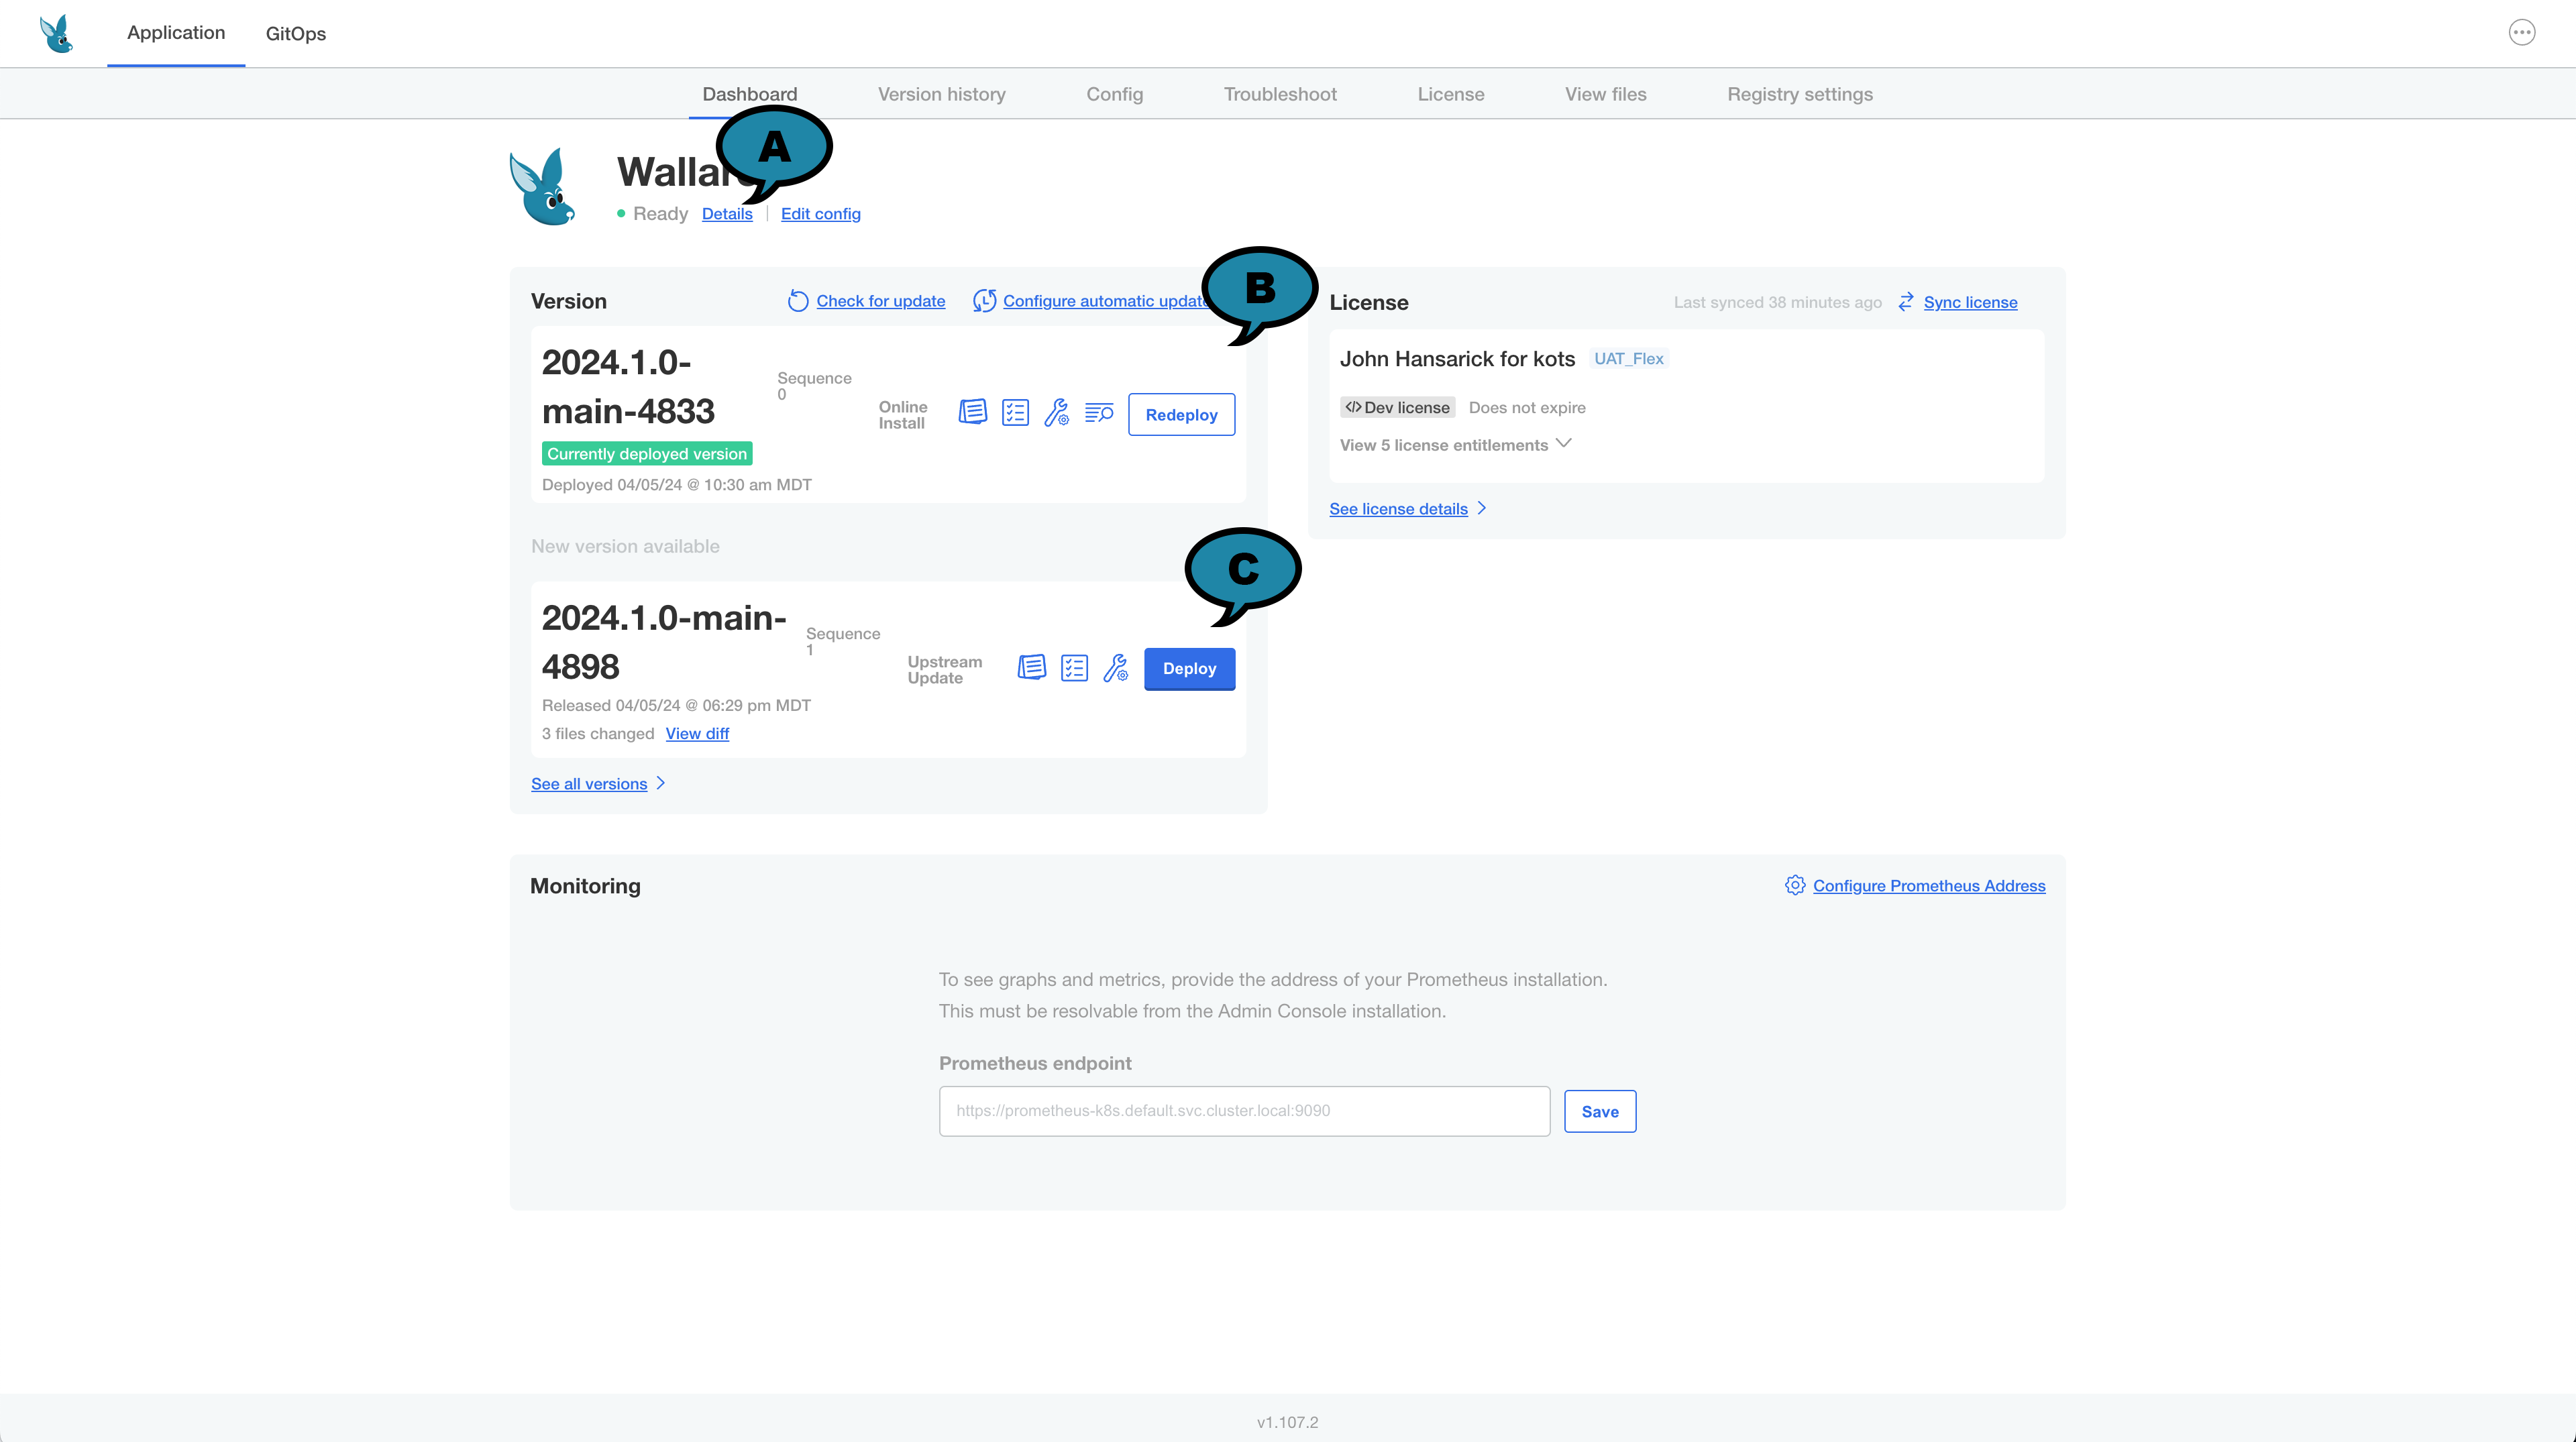Open See all versions link
The image size is (2576, 1442).
(589, 784)
